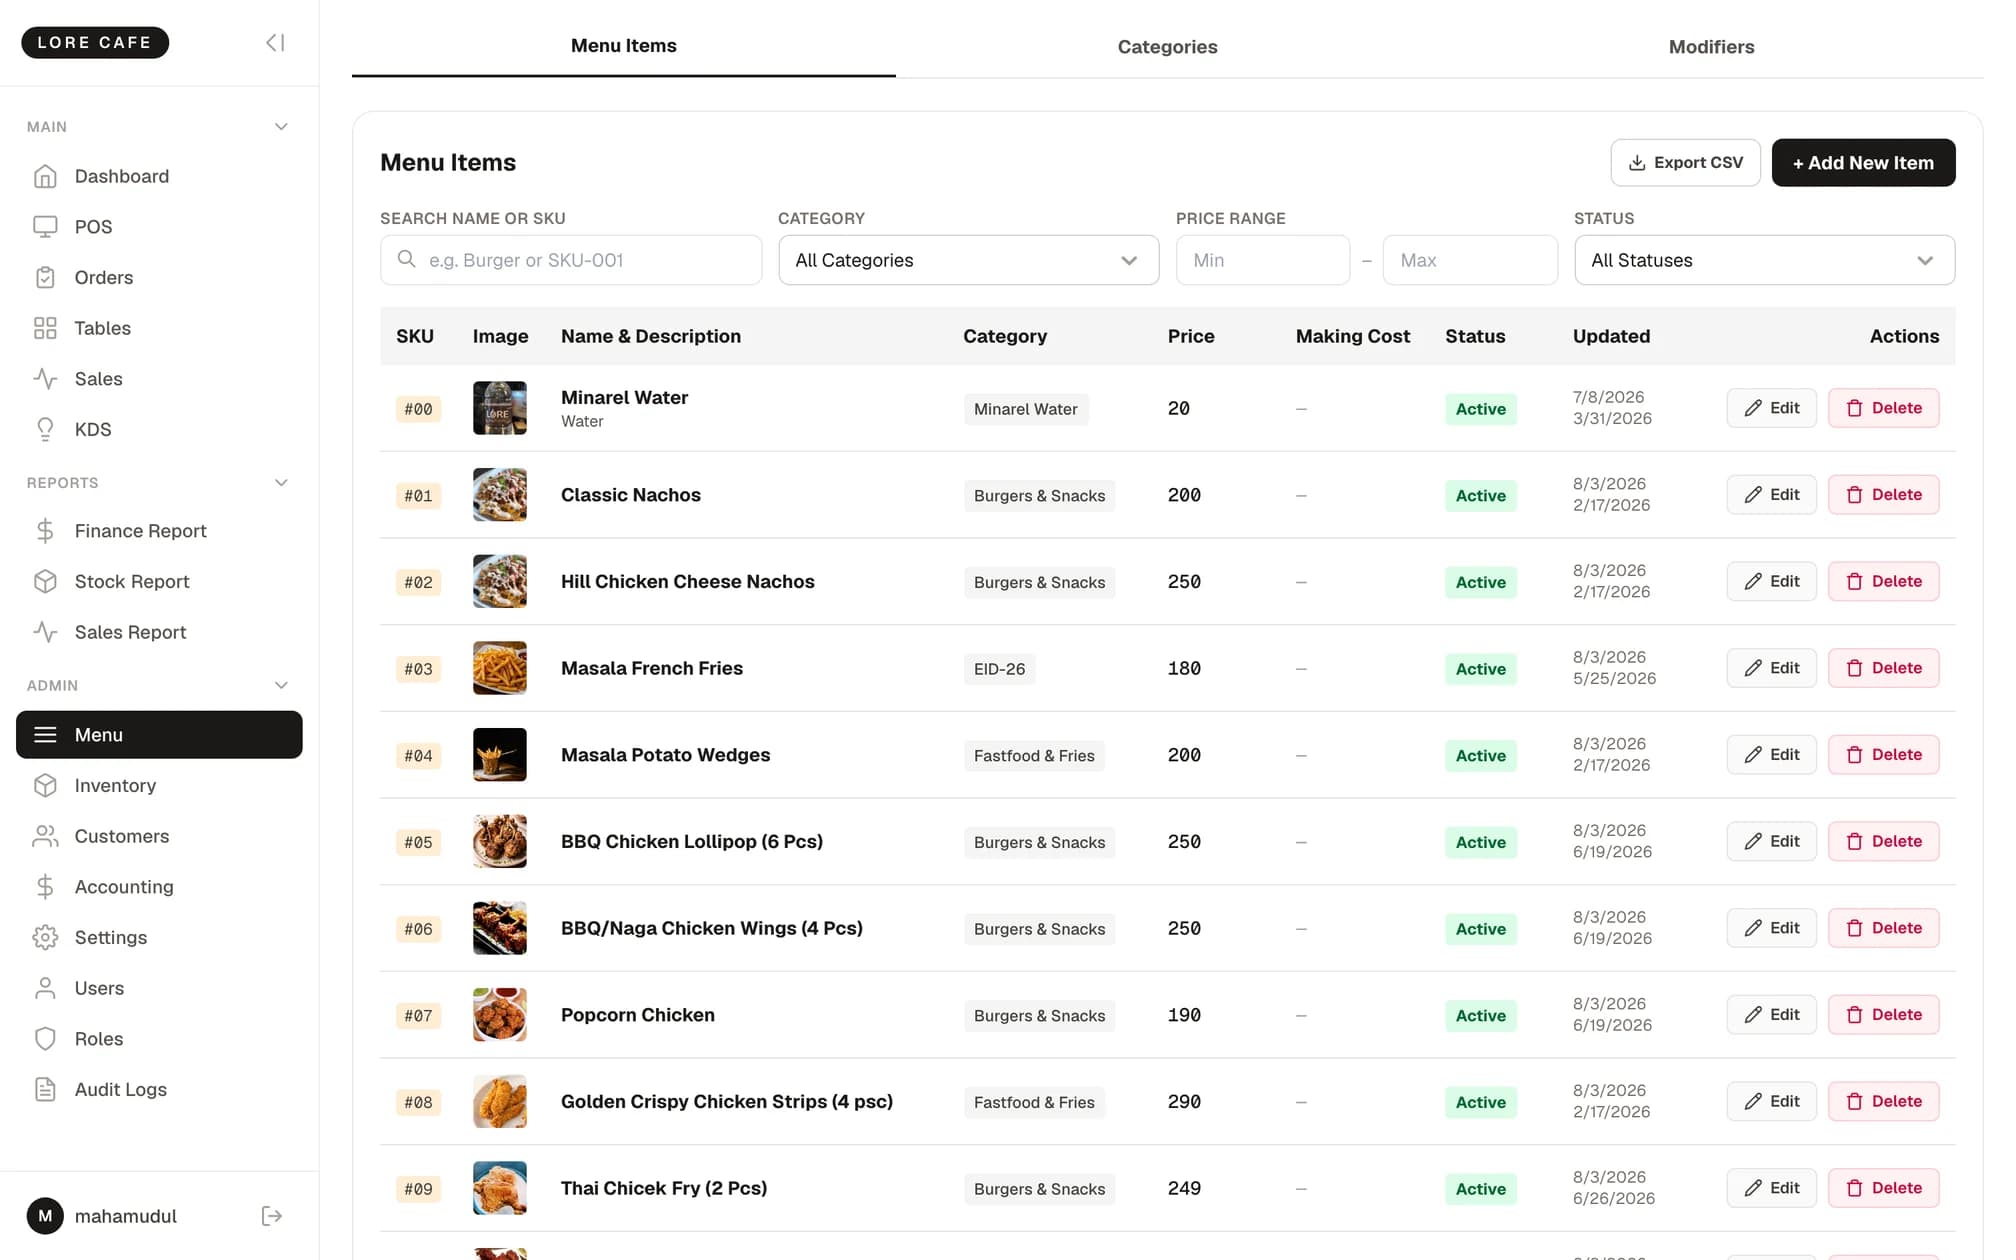This screenshot has width=2016, height=1260.
Task: Open Finance Report from the dollar icon
Action: [45, 531]
